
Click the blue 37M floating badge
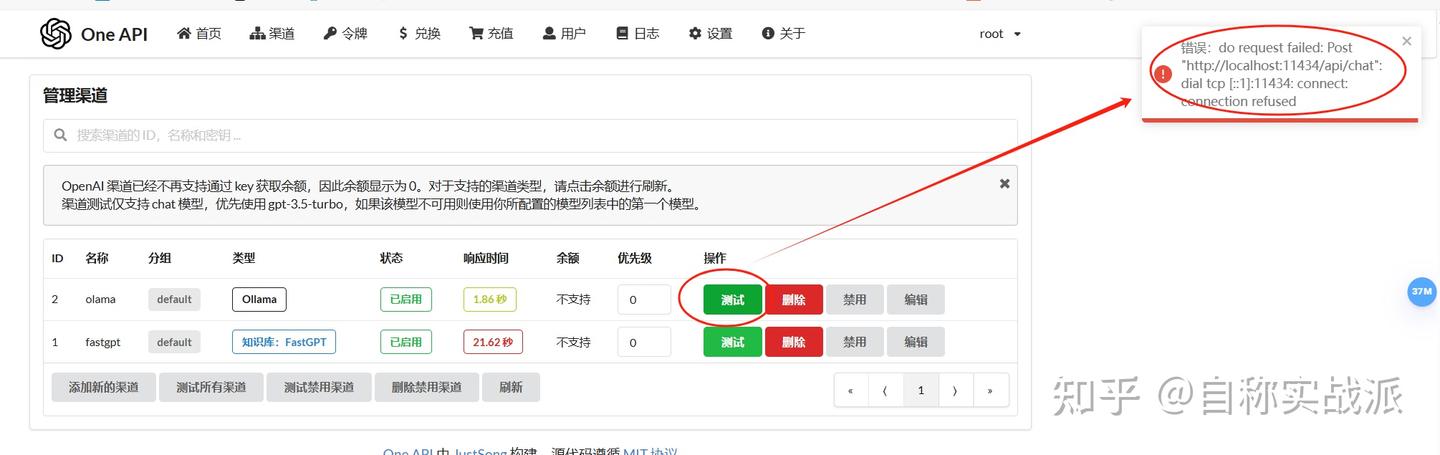click(x=1421, y=292)
